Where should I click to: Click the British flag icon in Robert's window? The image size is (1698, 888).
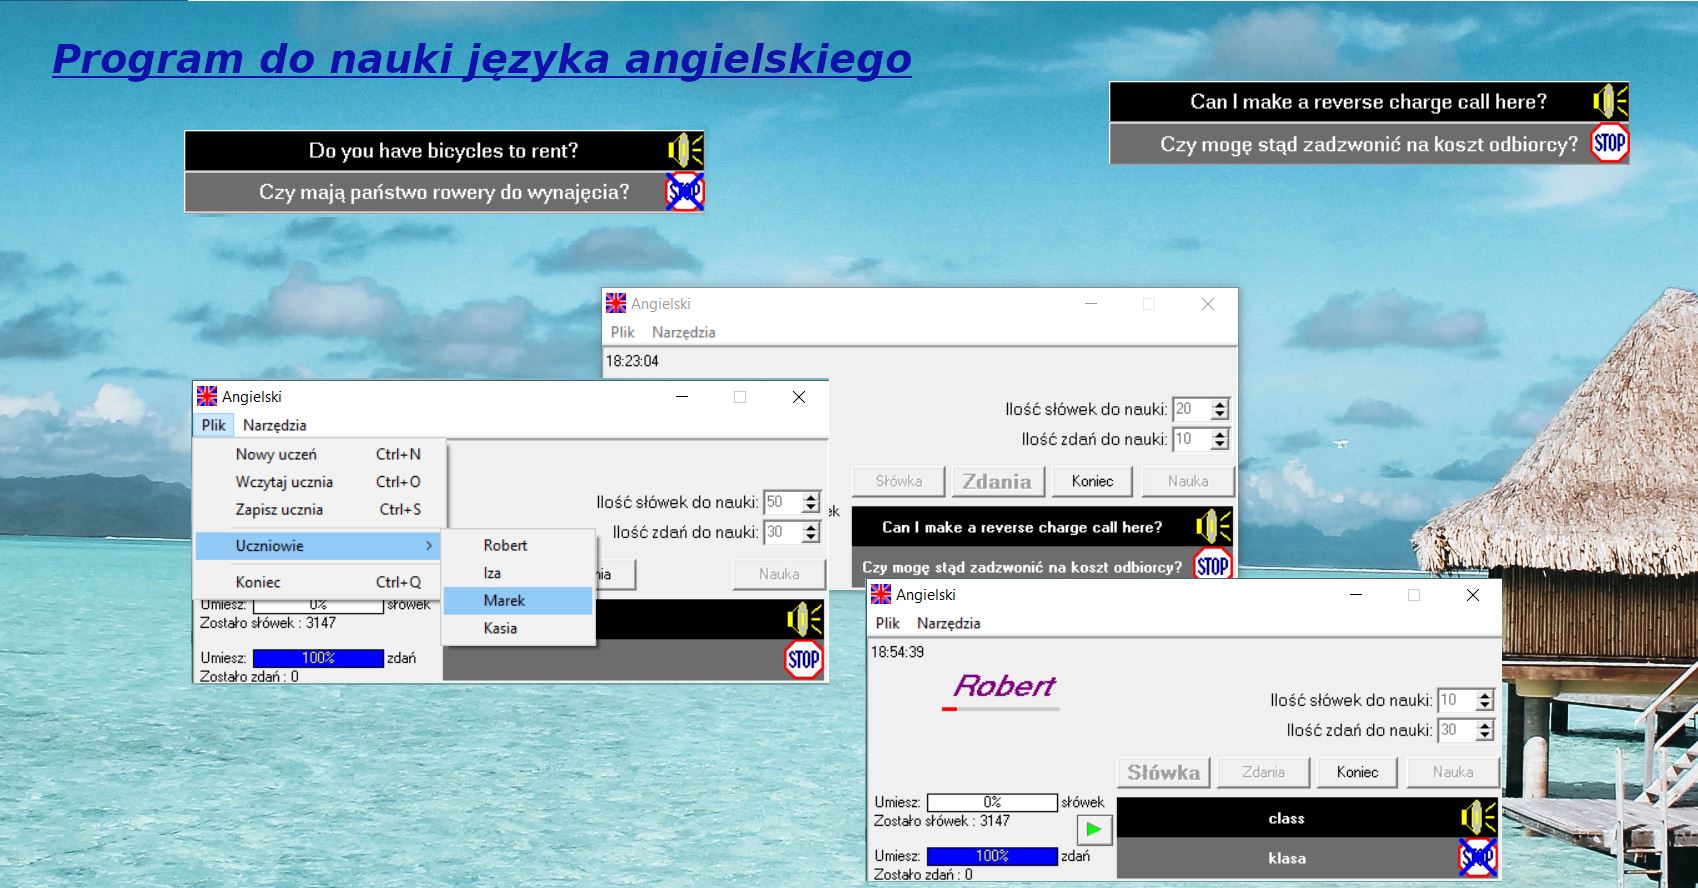coord(881,595)
